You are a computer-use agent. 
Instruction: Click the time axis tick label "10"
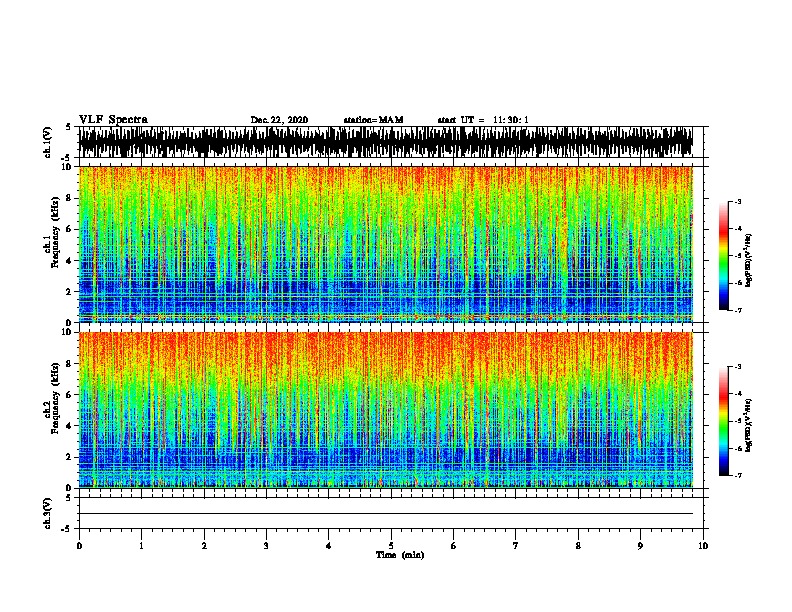coord(703,546)
